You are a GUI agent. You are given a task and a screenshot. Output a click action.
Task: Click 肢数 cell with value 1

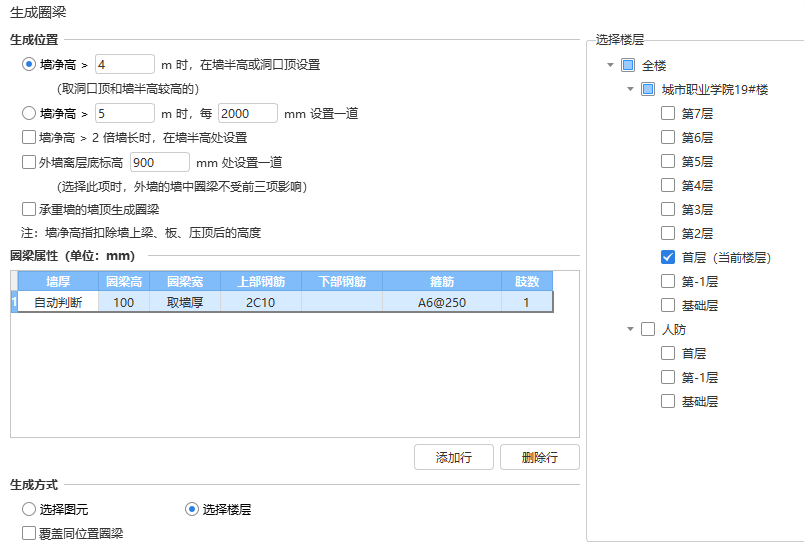point(527,302)
